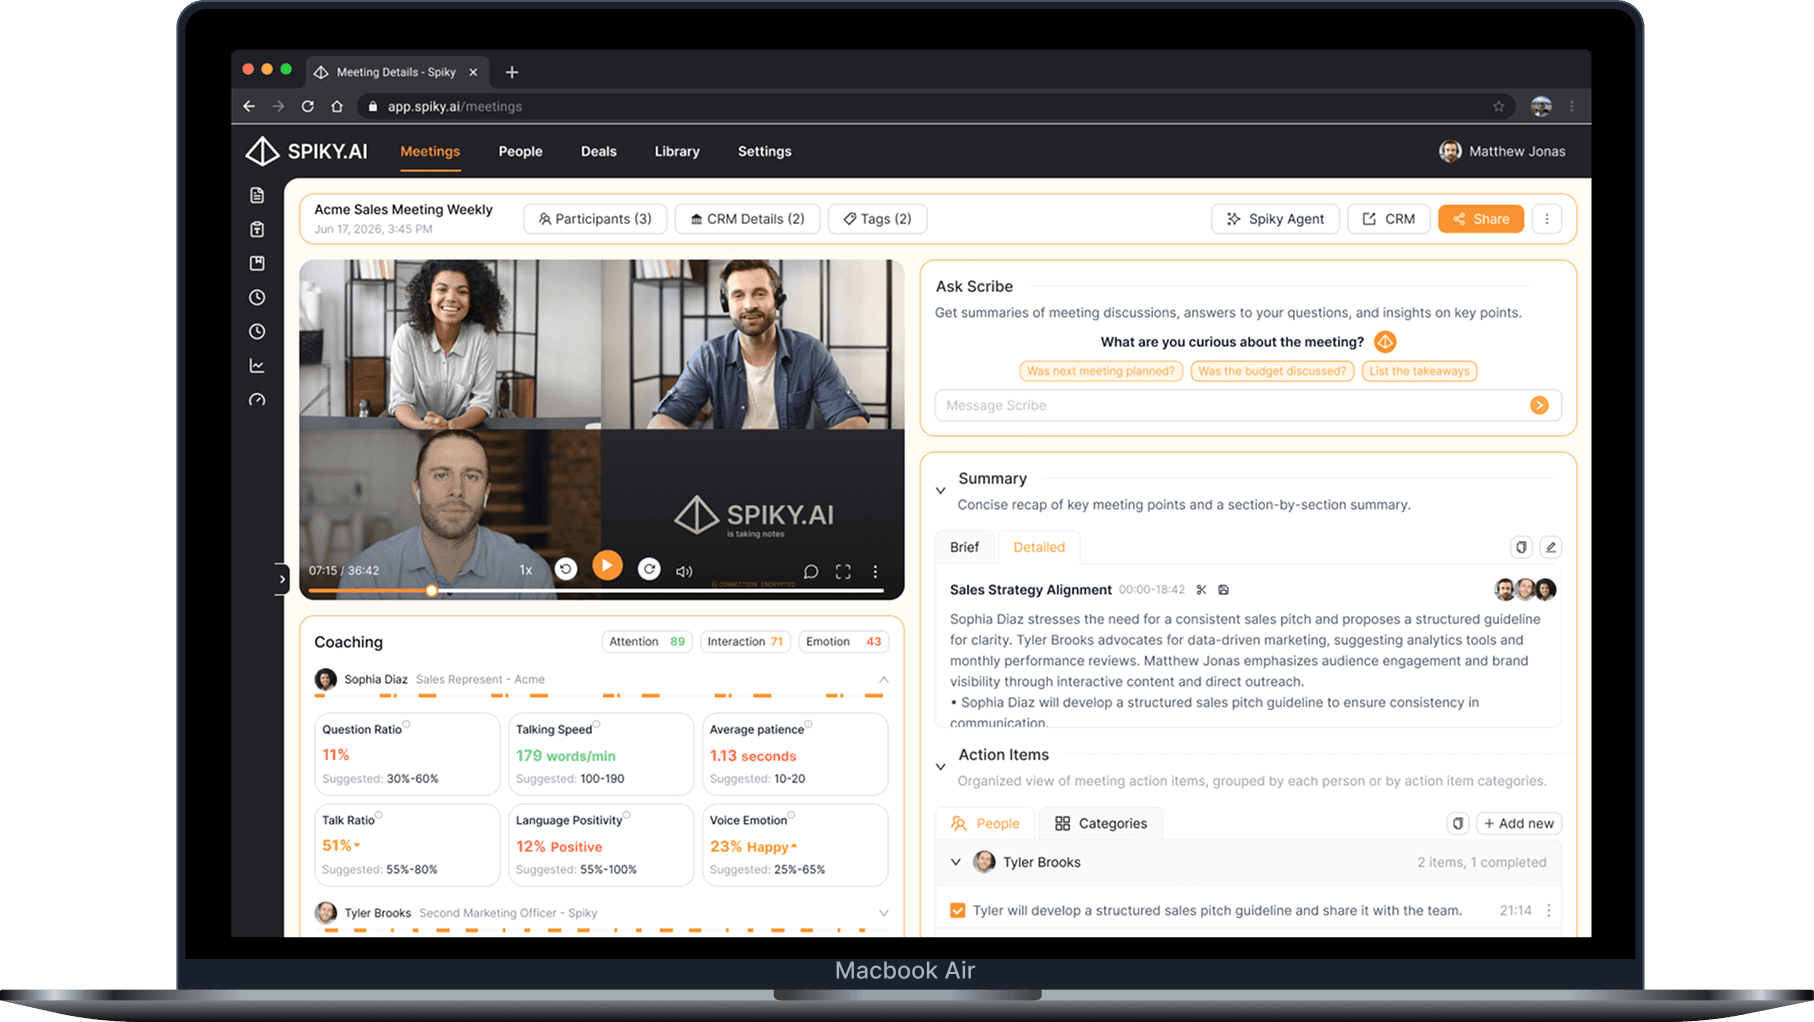Clip Sales Strategy Alignment with scissors icon
This screenshot has height=1022, width=1814.
point(1201,590)
